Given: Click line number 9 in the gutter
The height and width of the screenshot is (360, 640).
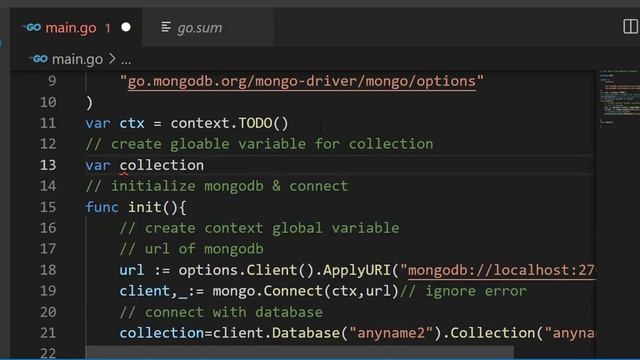Looking at the screenshot, I should [52, 81].
